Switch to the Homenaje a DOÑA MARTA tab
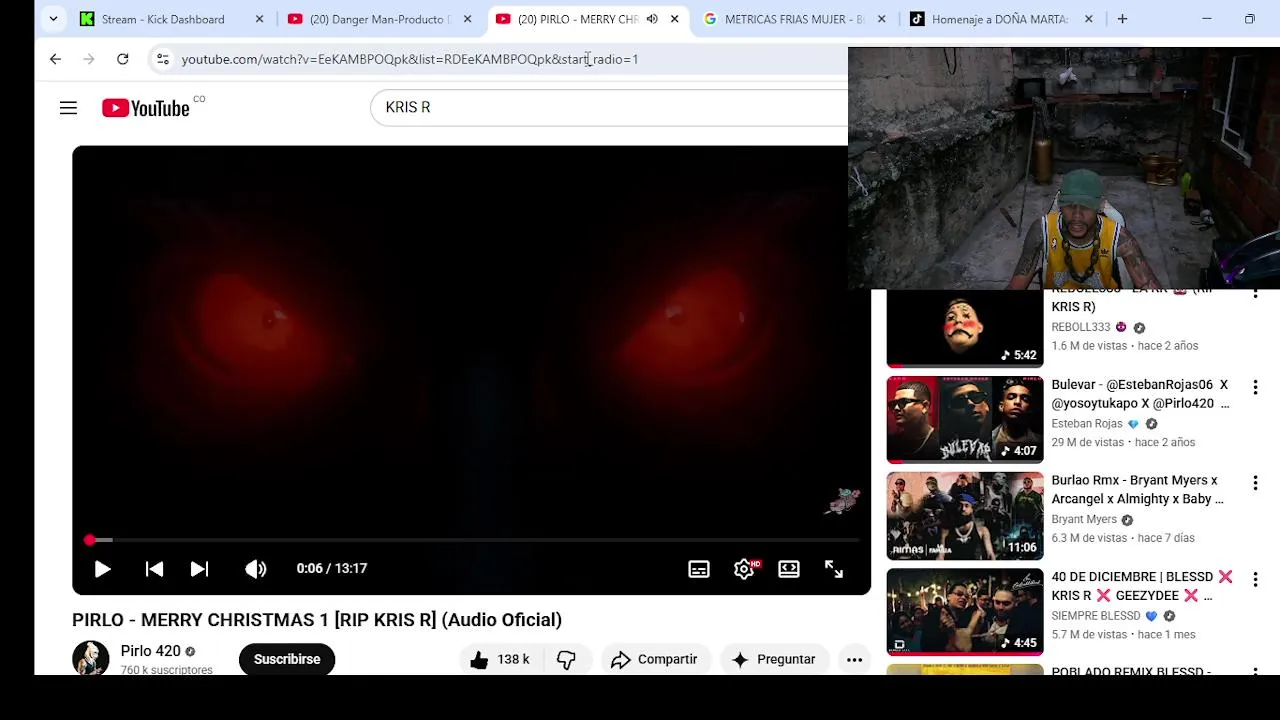Screen dimensions: 1280x720 coord(1000,19)
